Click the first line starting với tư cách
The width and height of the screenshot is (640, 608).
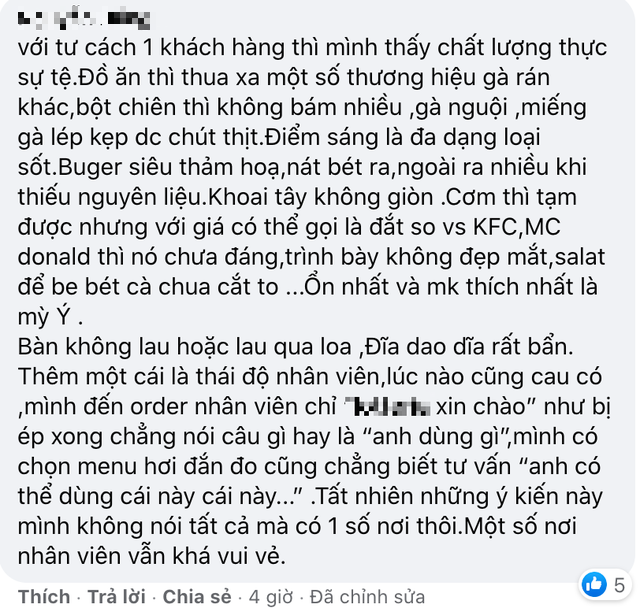coord(312,48)
